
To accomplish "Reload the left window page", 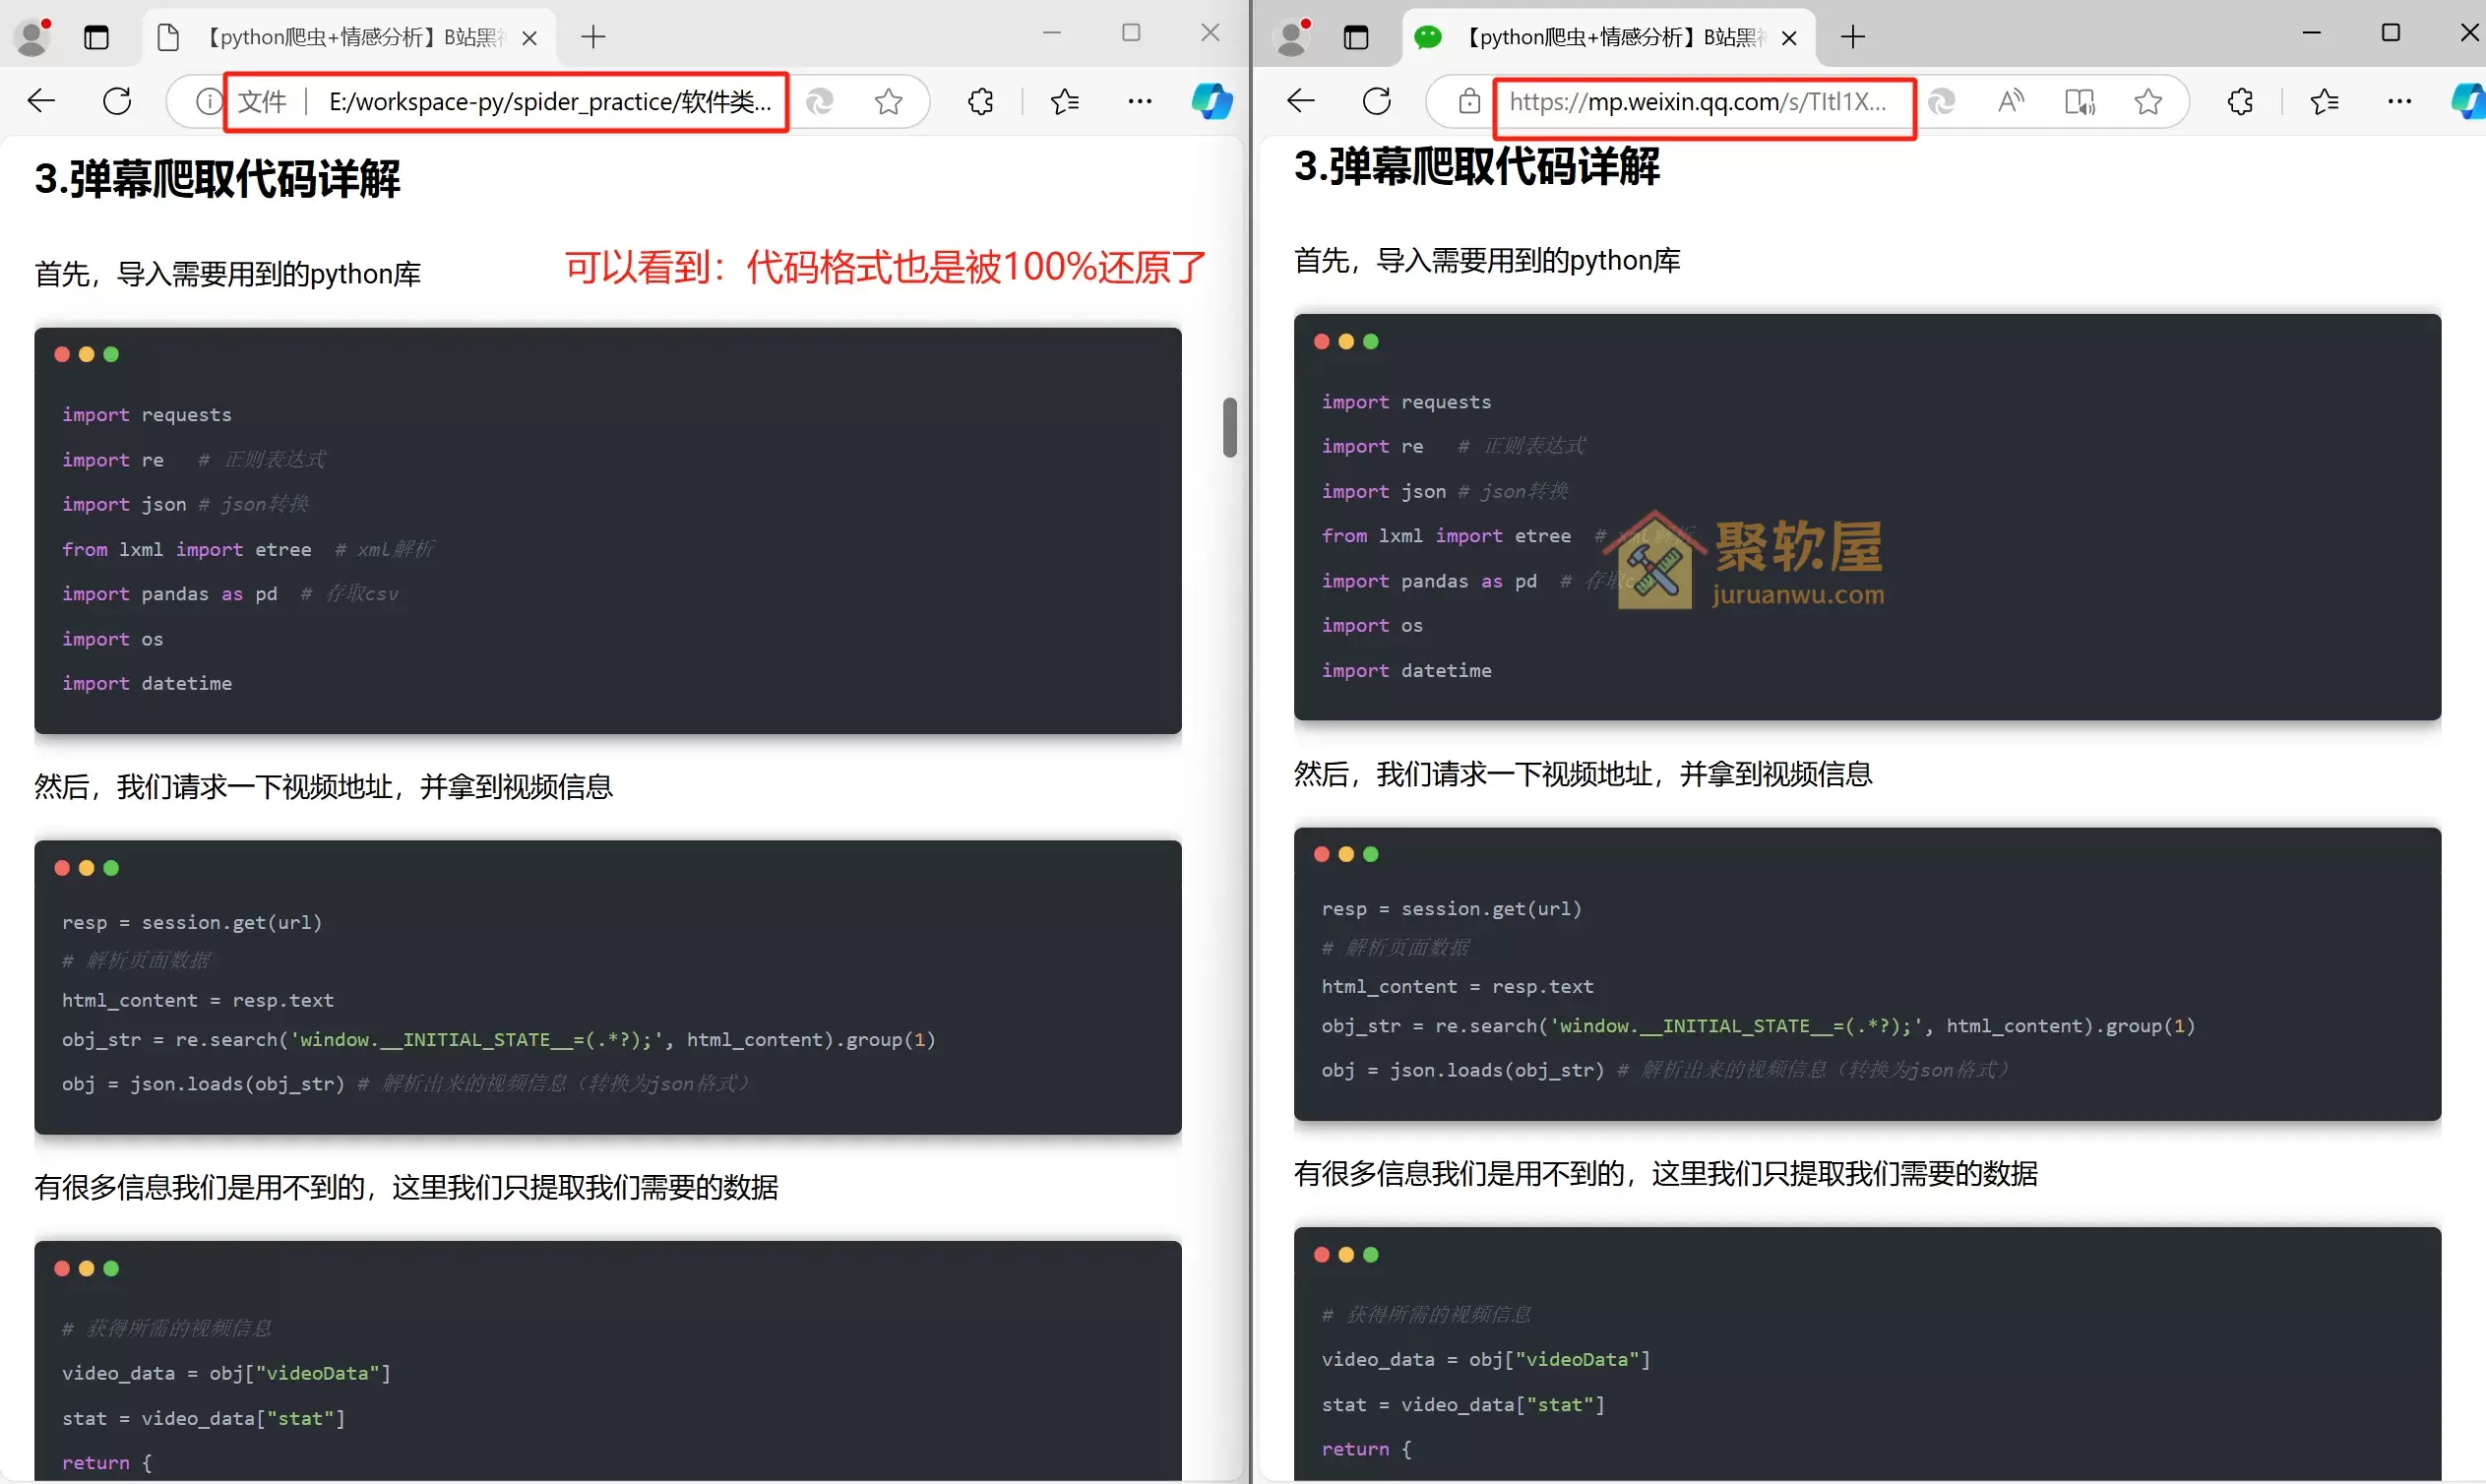I will (117, 100).
